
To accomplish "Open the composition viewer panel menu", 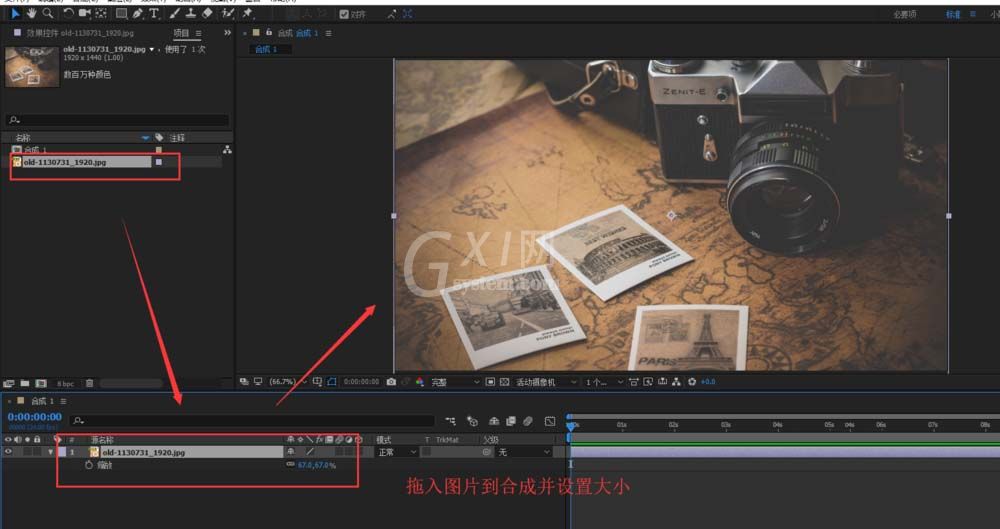I will pos(328,33).
